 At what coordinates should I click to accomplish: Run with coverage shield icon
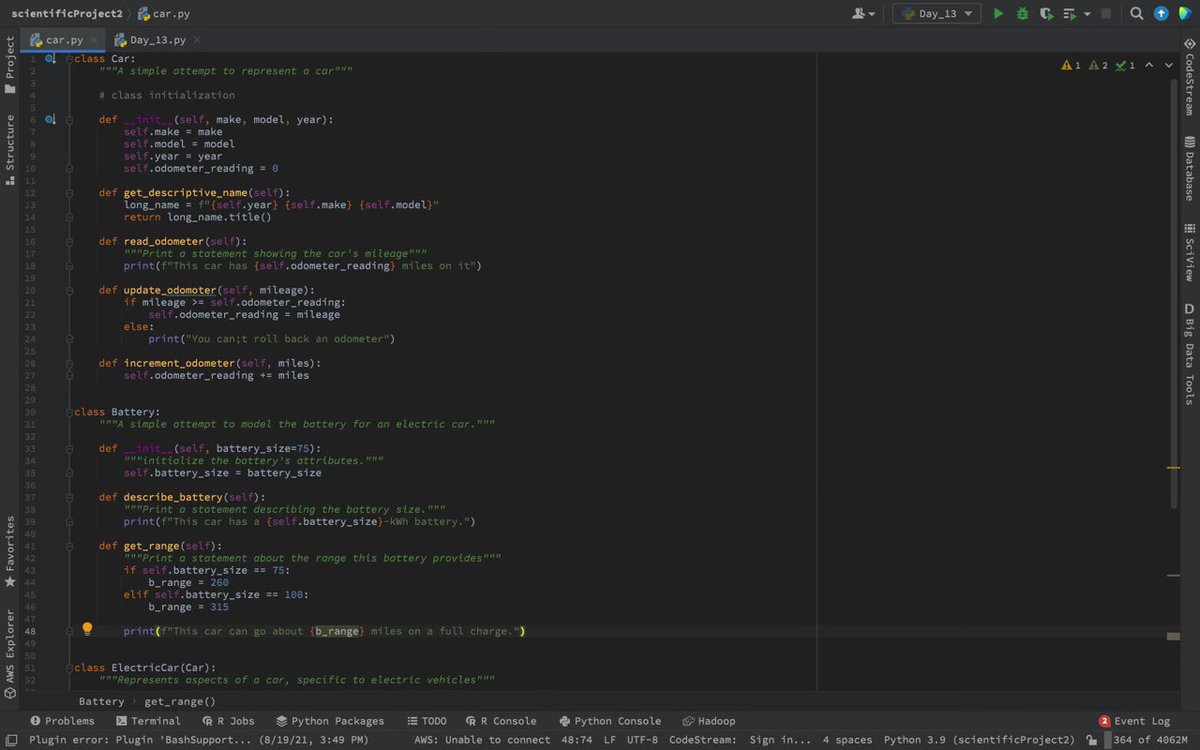pyautogui.click(x=1046, y=14)
